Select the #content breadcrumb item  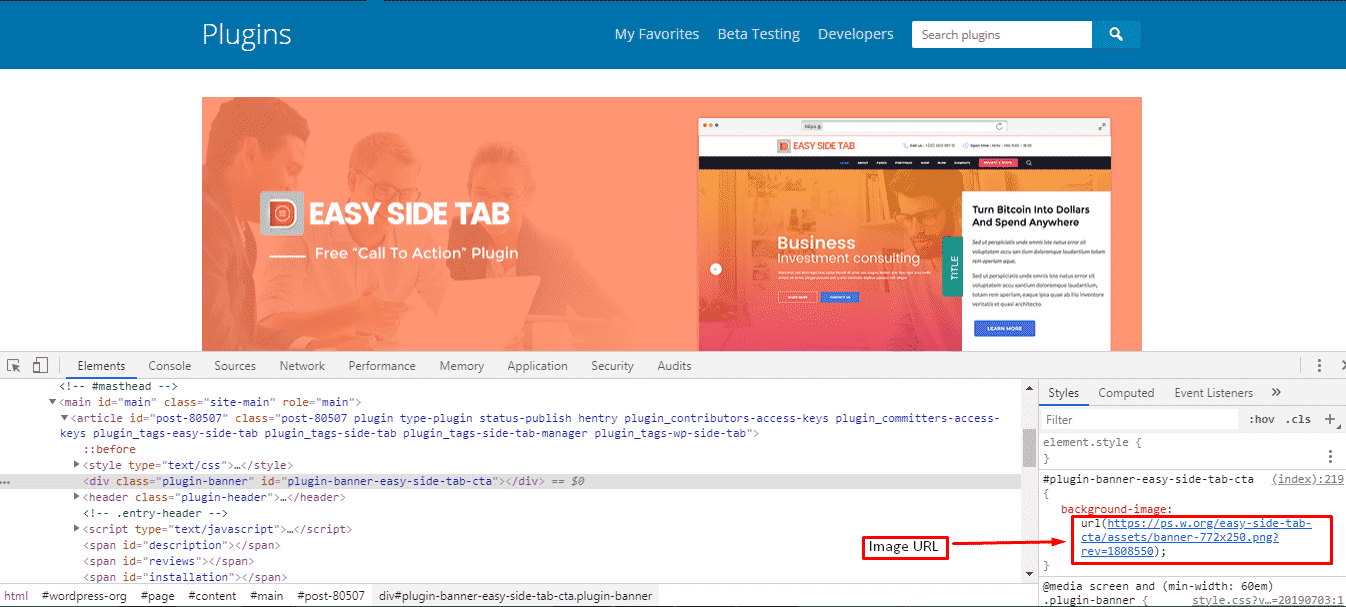click(x=210, y=596)
